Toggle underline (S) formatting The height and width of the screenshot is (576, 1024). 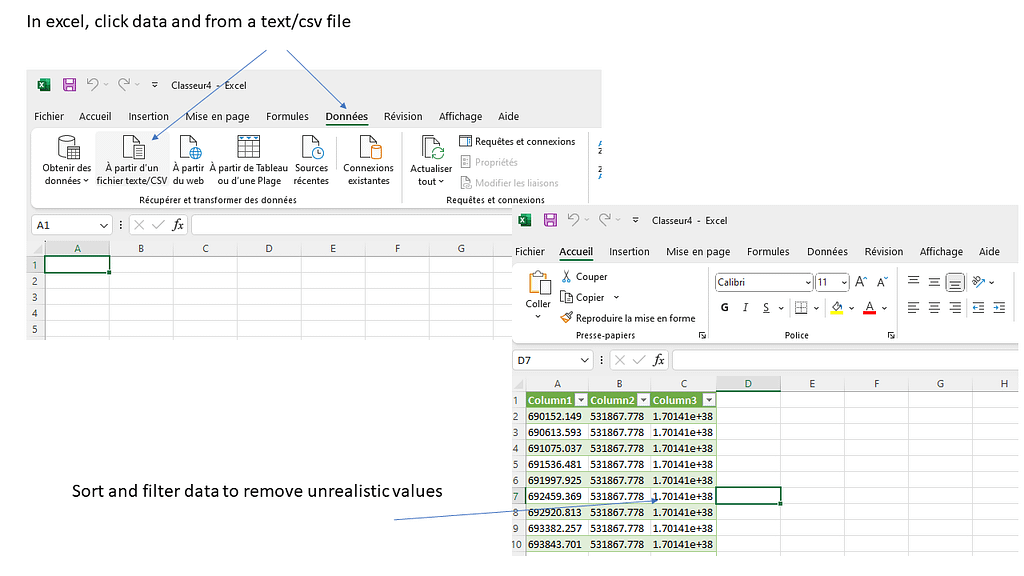(766, 308)
